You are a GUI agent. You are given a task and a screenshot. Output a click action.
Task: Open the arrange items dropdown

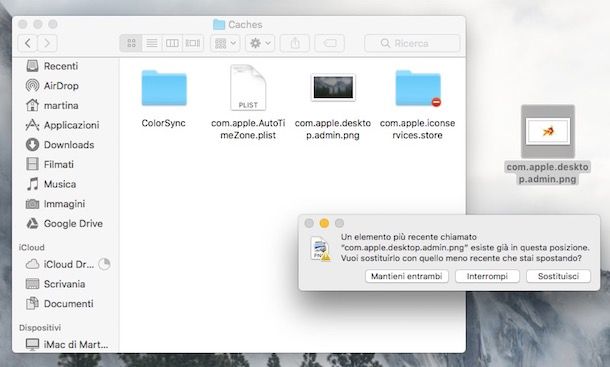click(x=225, y=43)
